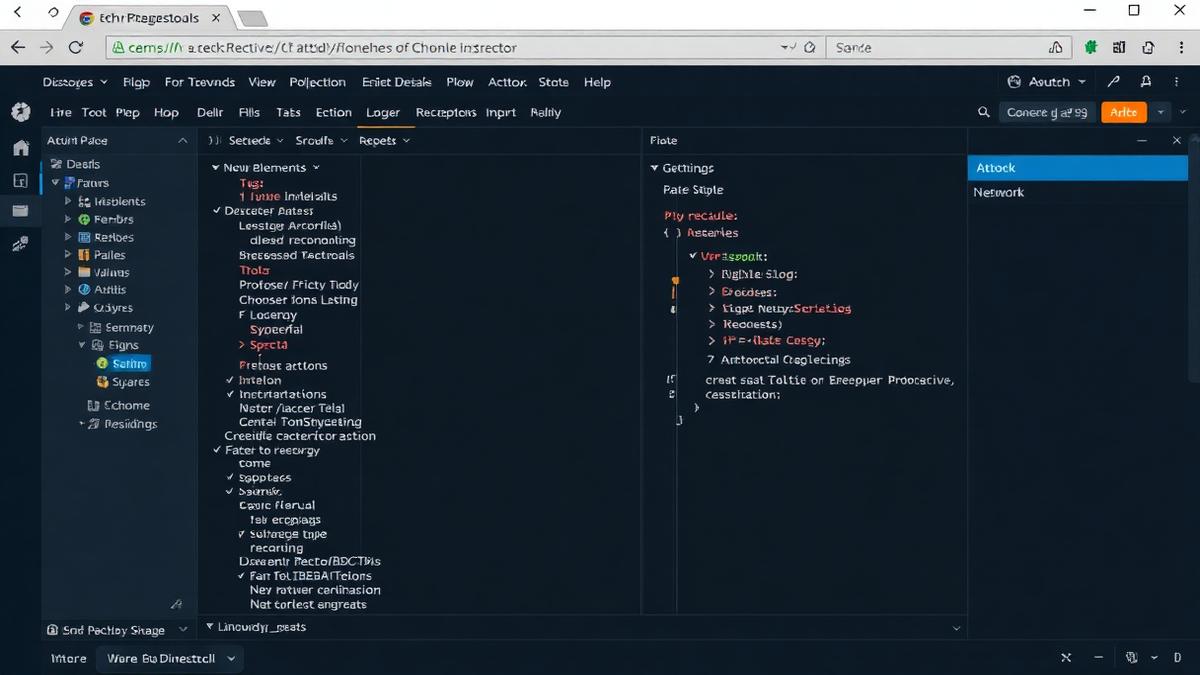This screenshot has height=675, width=1200.
Task: Uncheck the Inctrtartations entry
Action: [x=229, y=394]
